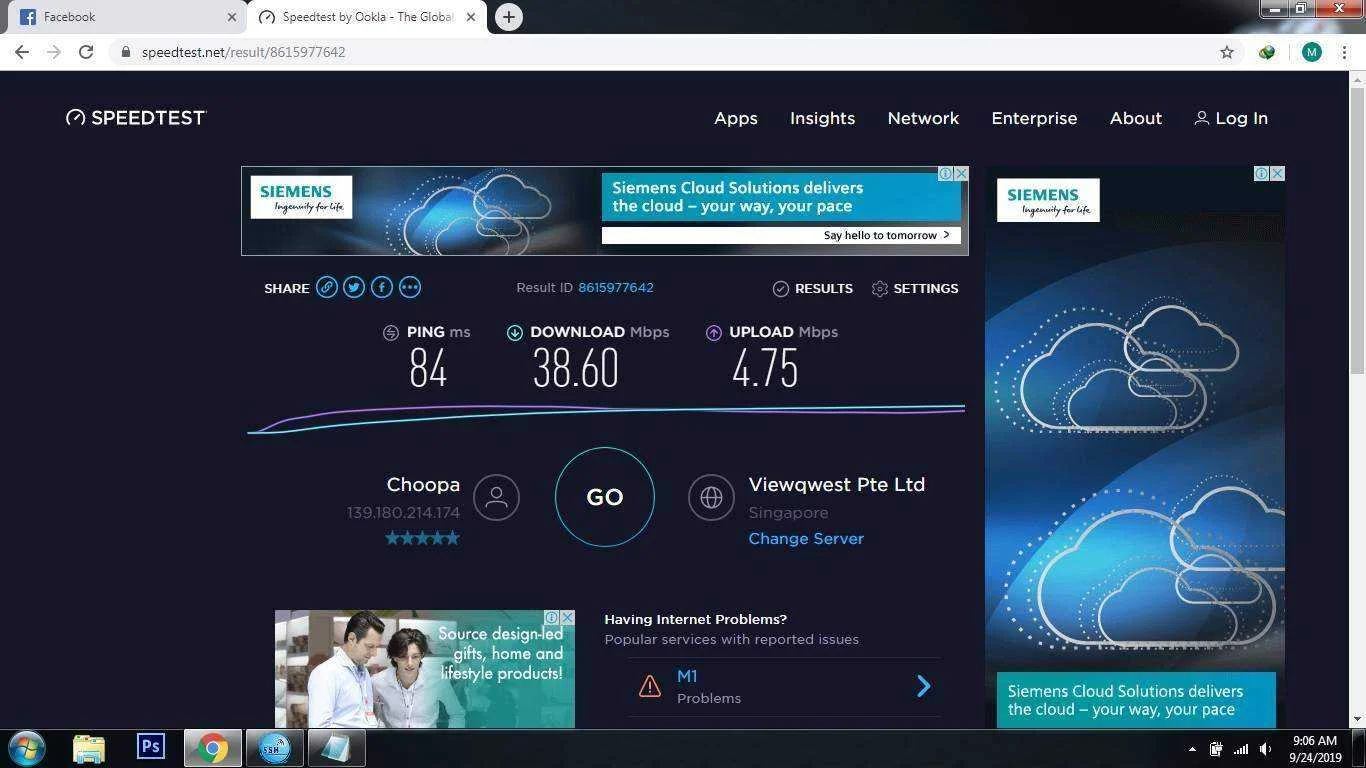Copy the result link via share icon

point(327,287)
